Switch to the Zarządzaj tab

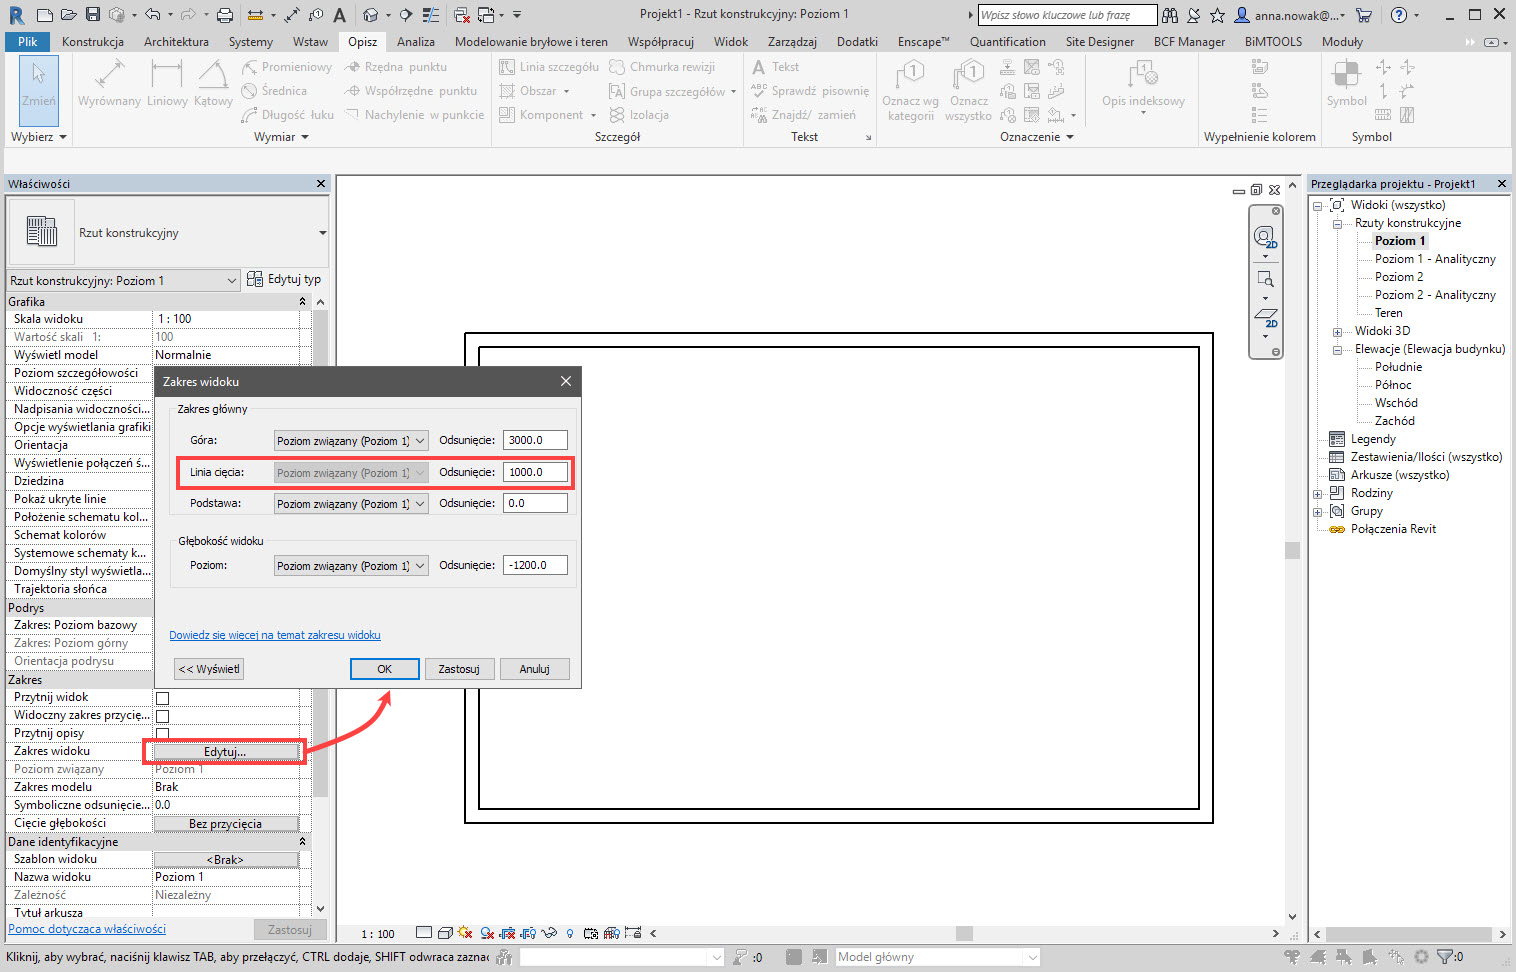pyautogui.click(x=792, y=42)
